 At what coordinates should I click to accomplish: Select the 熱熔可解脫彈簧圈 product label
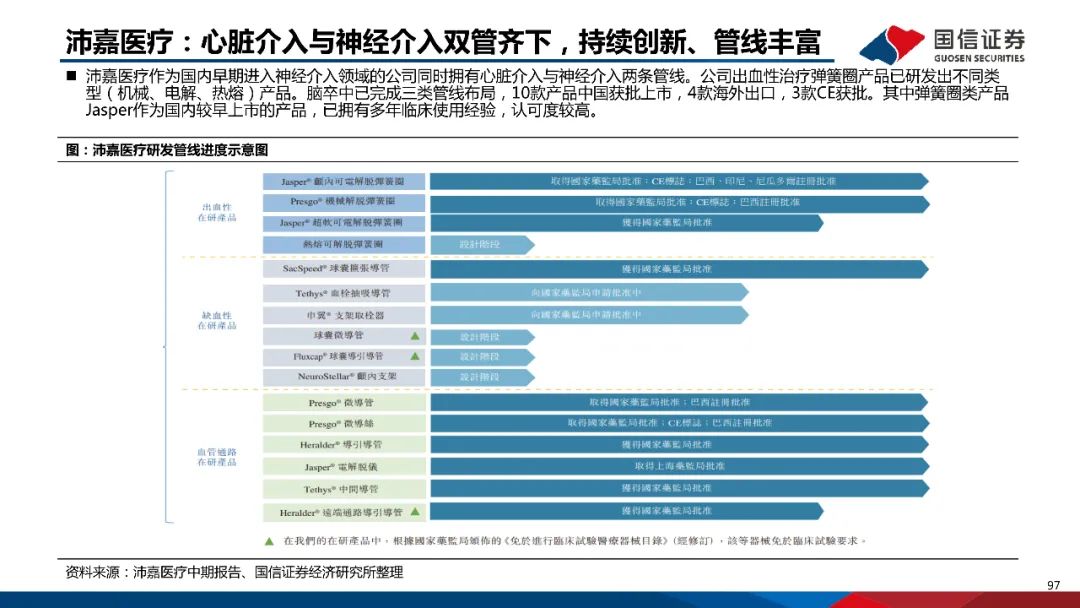click(344, 244)
